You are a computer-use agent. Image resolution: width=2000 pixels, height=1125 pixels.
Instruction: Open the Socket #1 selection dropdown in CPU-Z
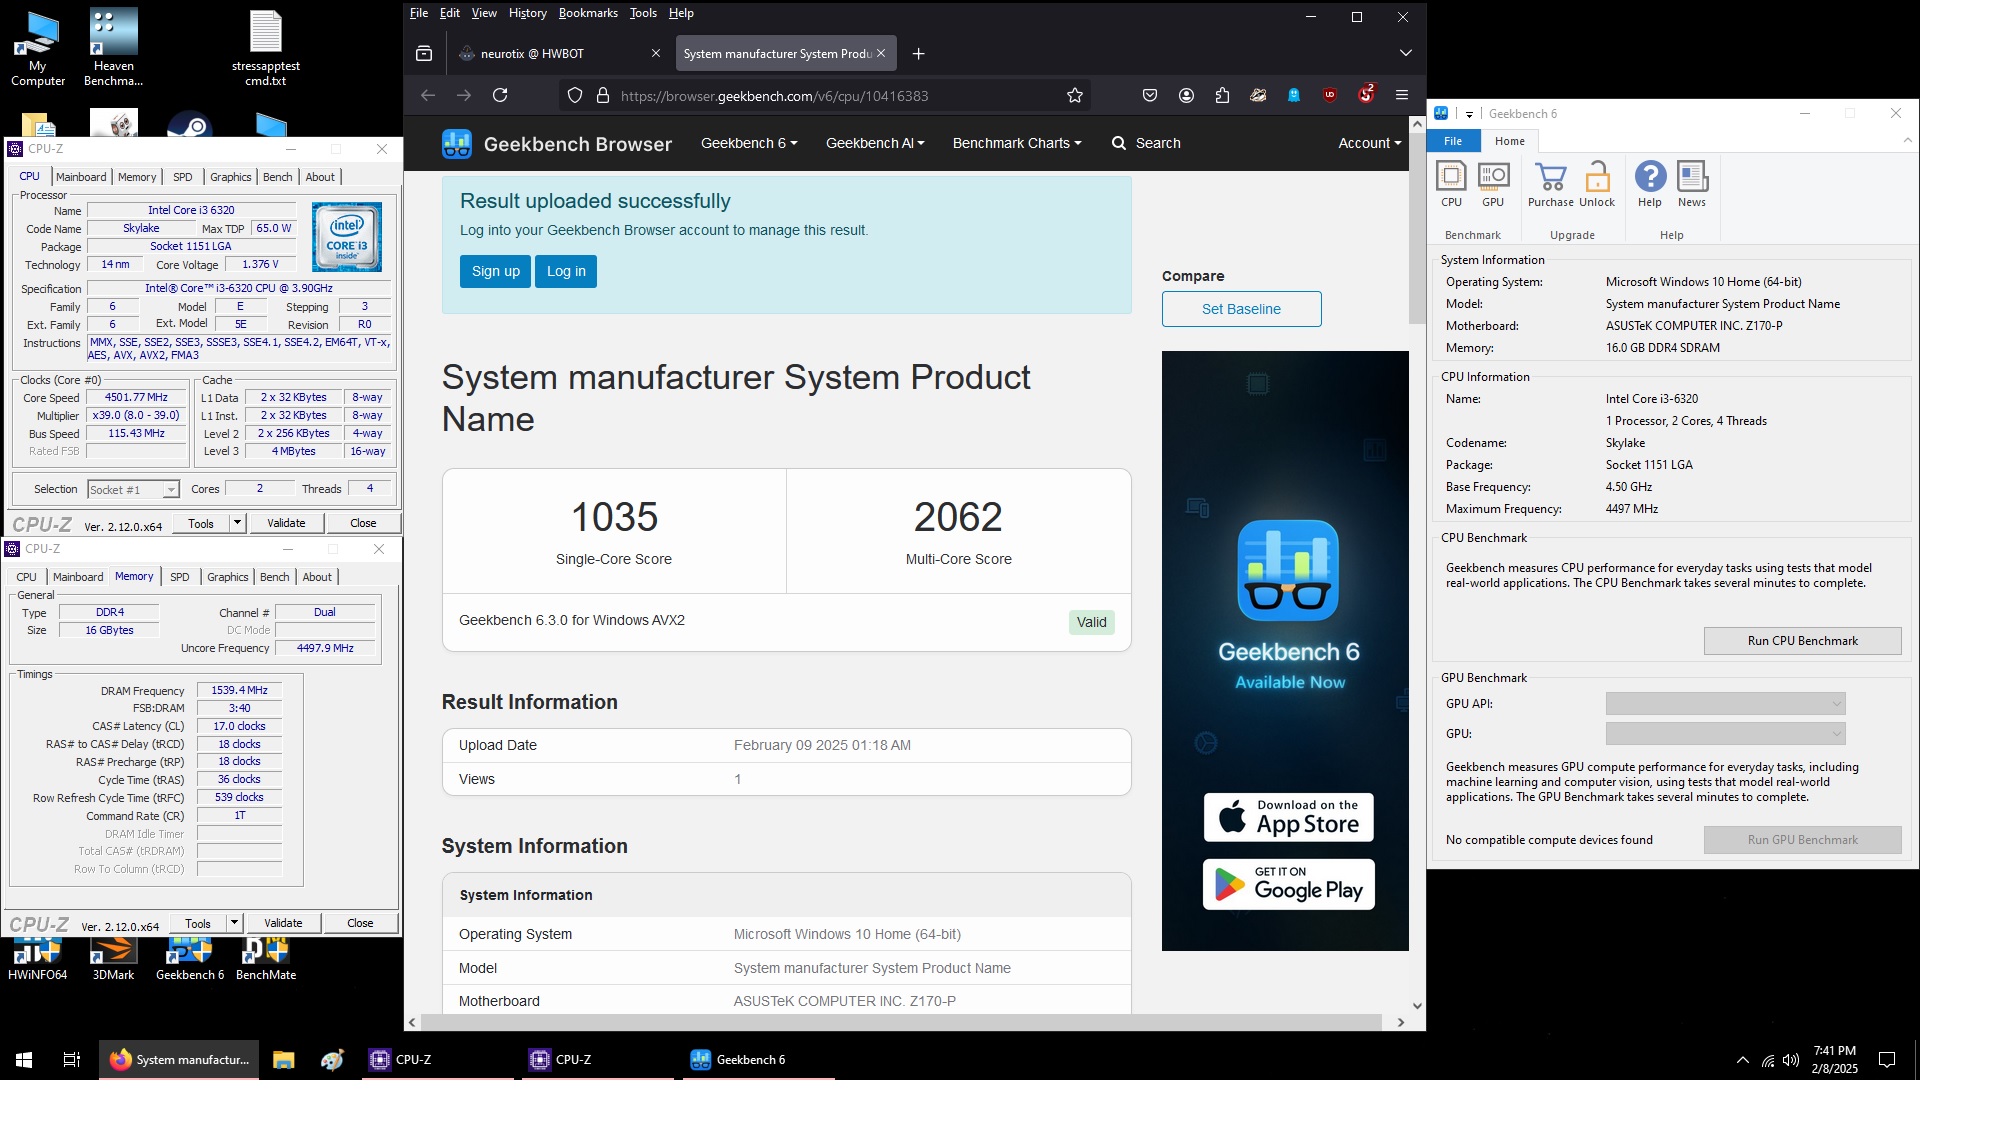[x=133, y=489]
